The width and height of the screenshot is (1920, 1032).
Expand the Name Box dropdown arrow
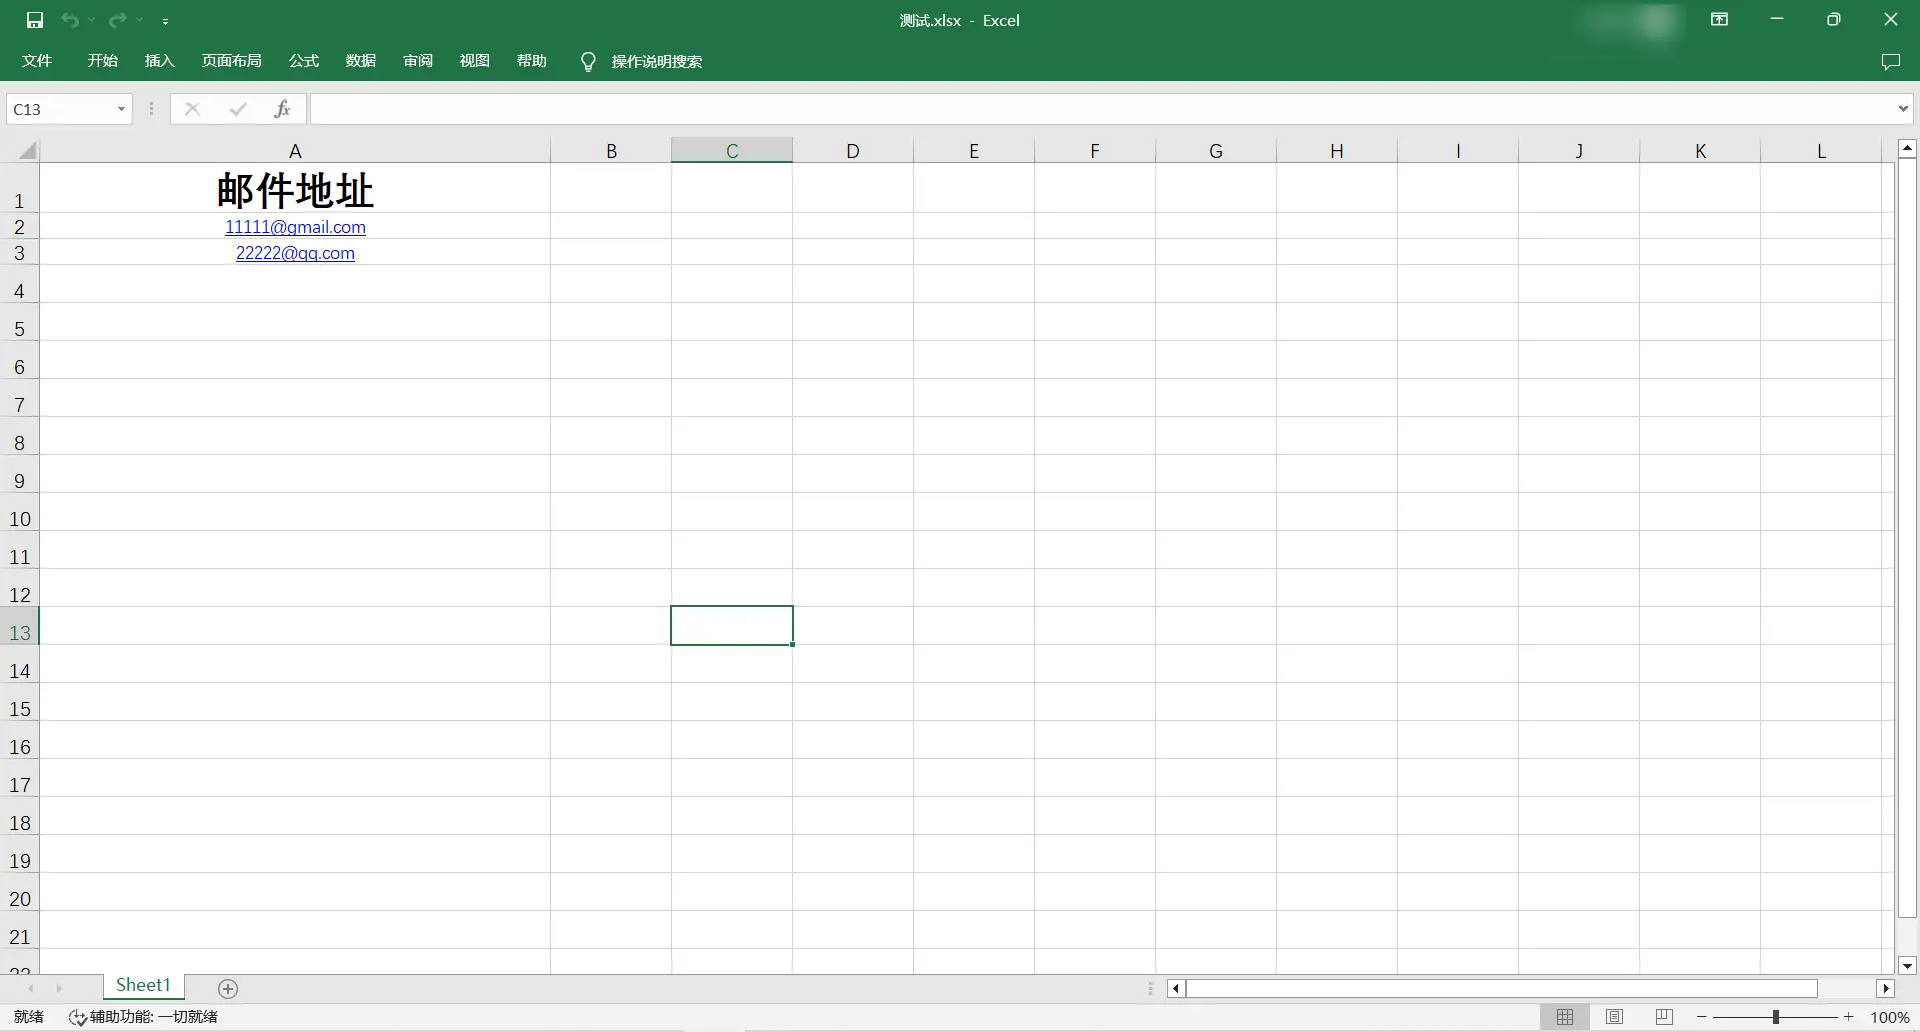(x=121, y=109)
